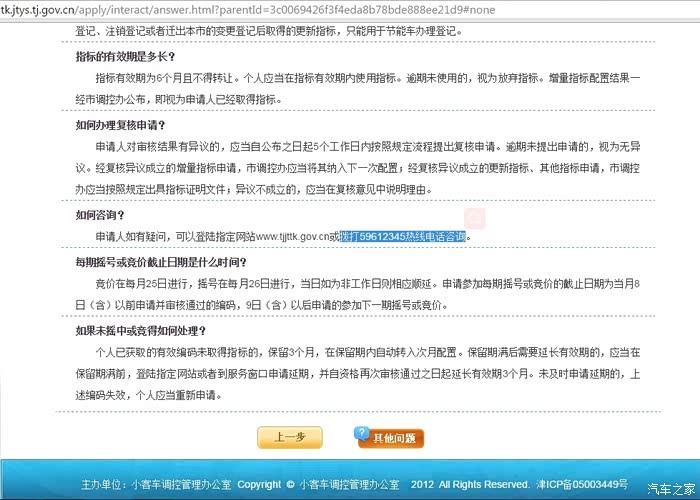Click the 每期摇号或竞价截止日期 heading
The height and width of the screenshot is (500, 700).
(x=160, y=263)
